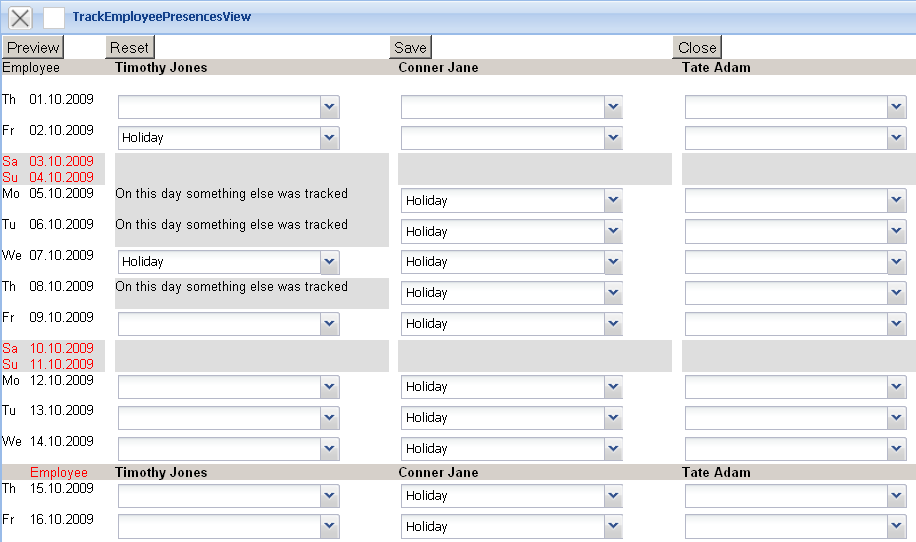The height and width of the screenshot is (542, 916).
Task: Click the blank square icon beside the title
Action: 54,17
